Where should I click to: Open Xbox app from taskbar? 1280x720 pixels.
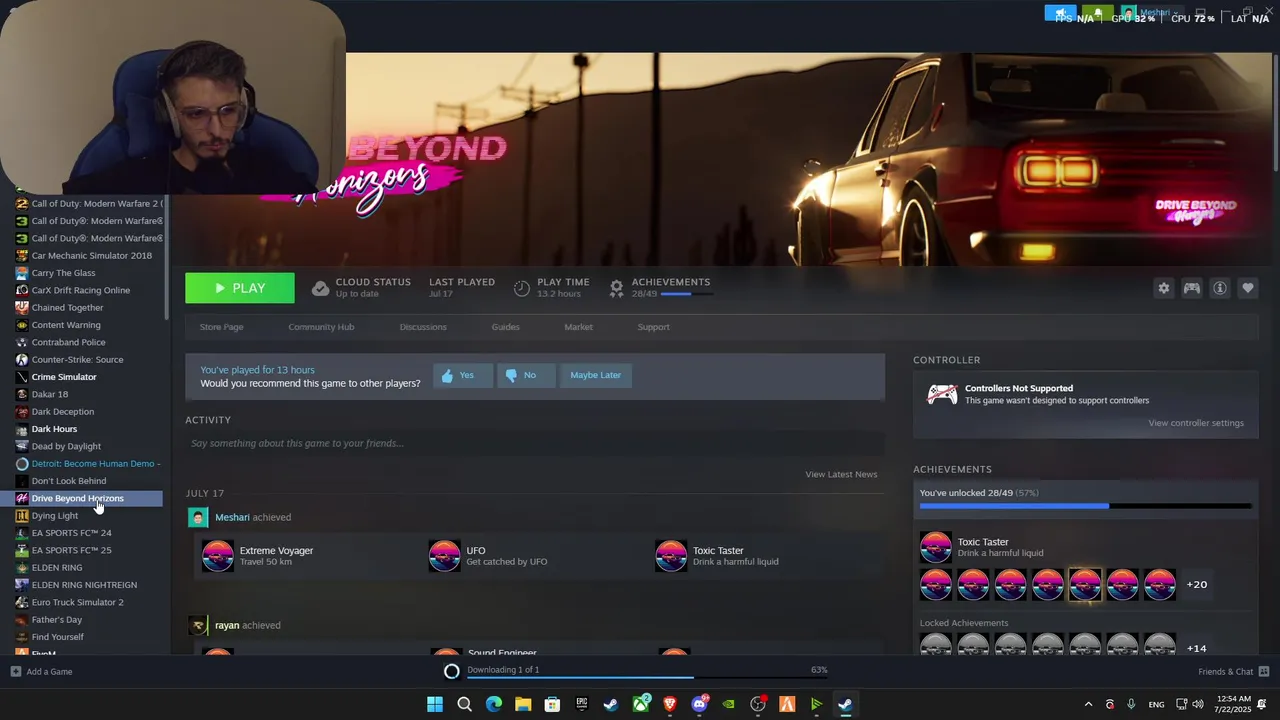tap(641, 704)
